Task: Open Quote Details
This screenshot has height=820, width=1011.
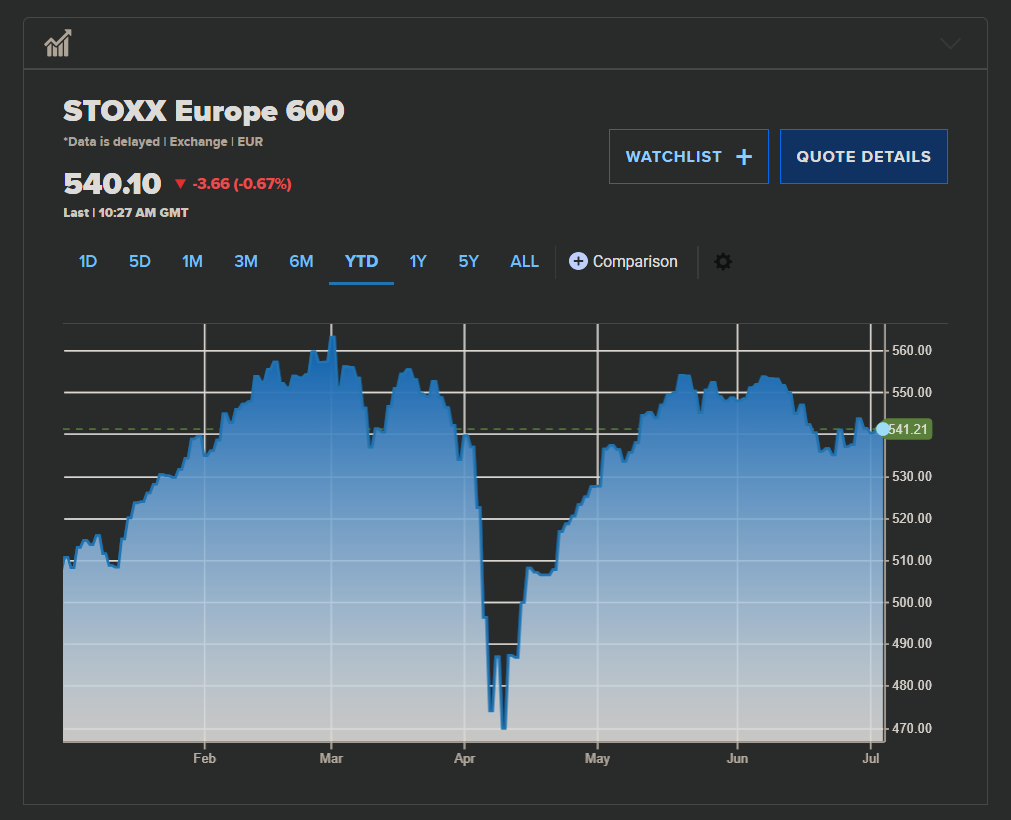Action: point(863,157)
